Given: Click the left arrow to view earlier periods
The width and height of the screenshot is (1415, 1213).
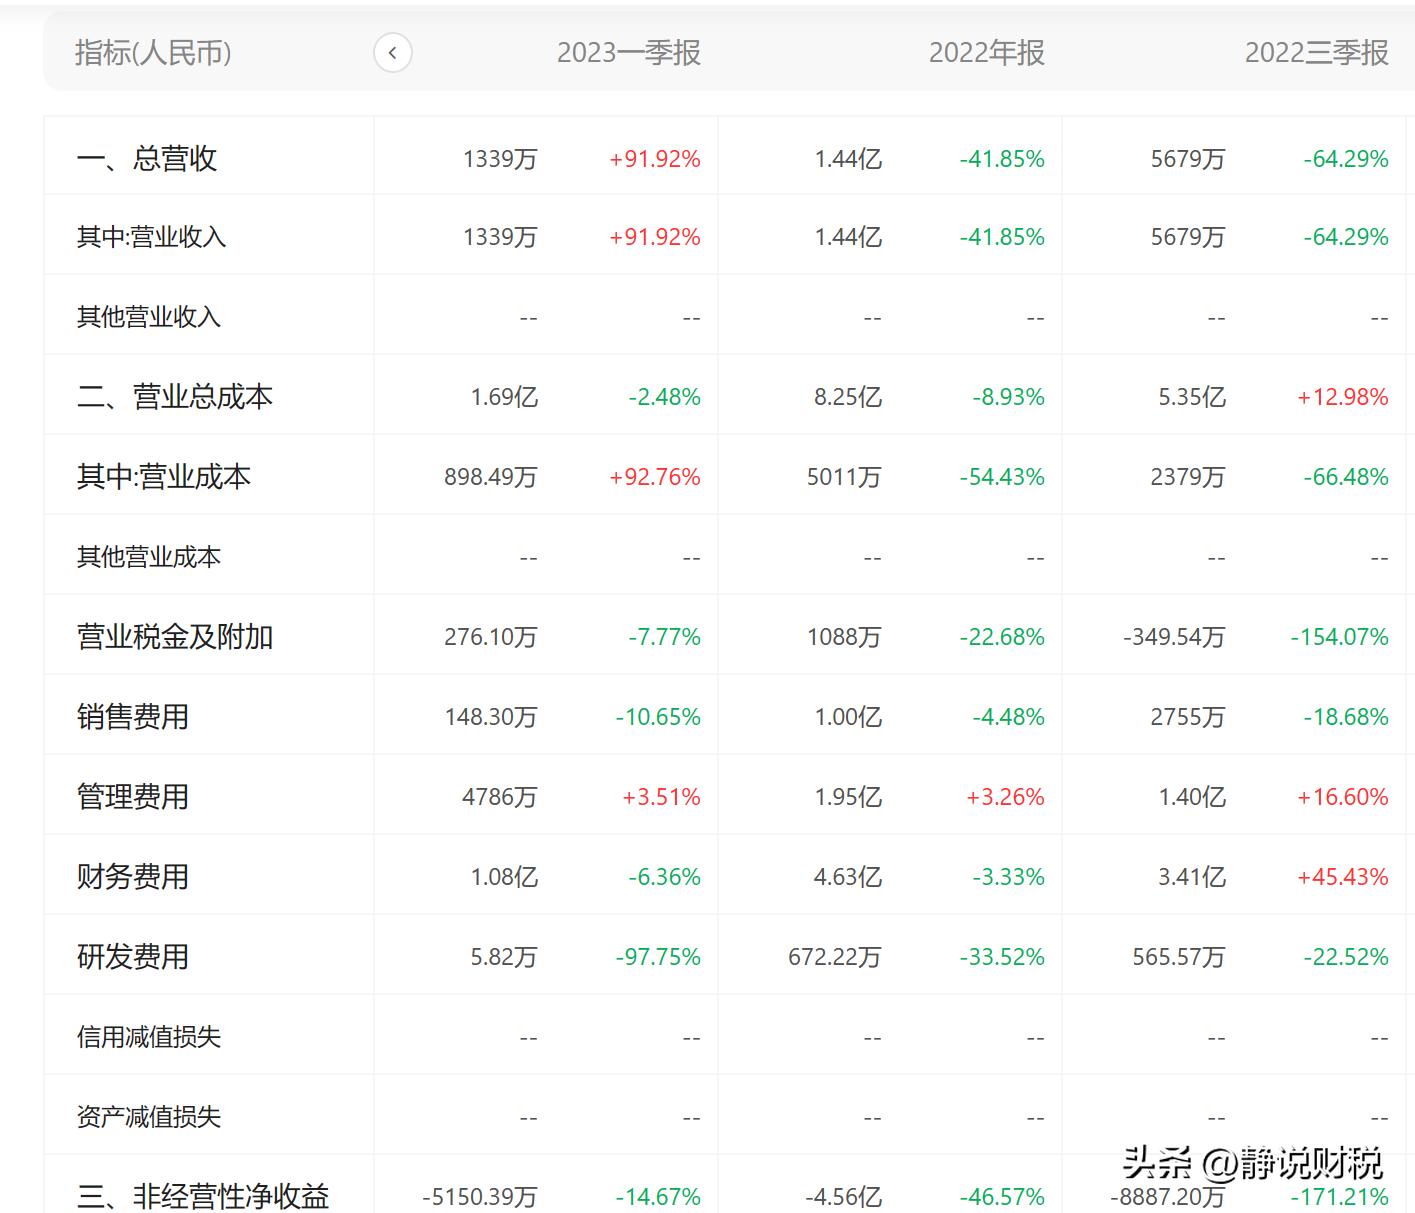Looking at the screenshot, I should pyautogui.click(x=393, y=52).
